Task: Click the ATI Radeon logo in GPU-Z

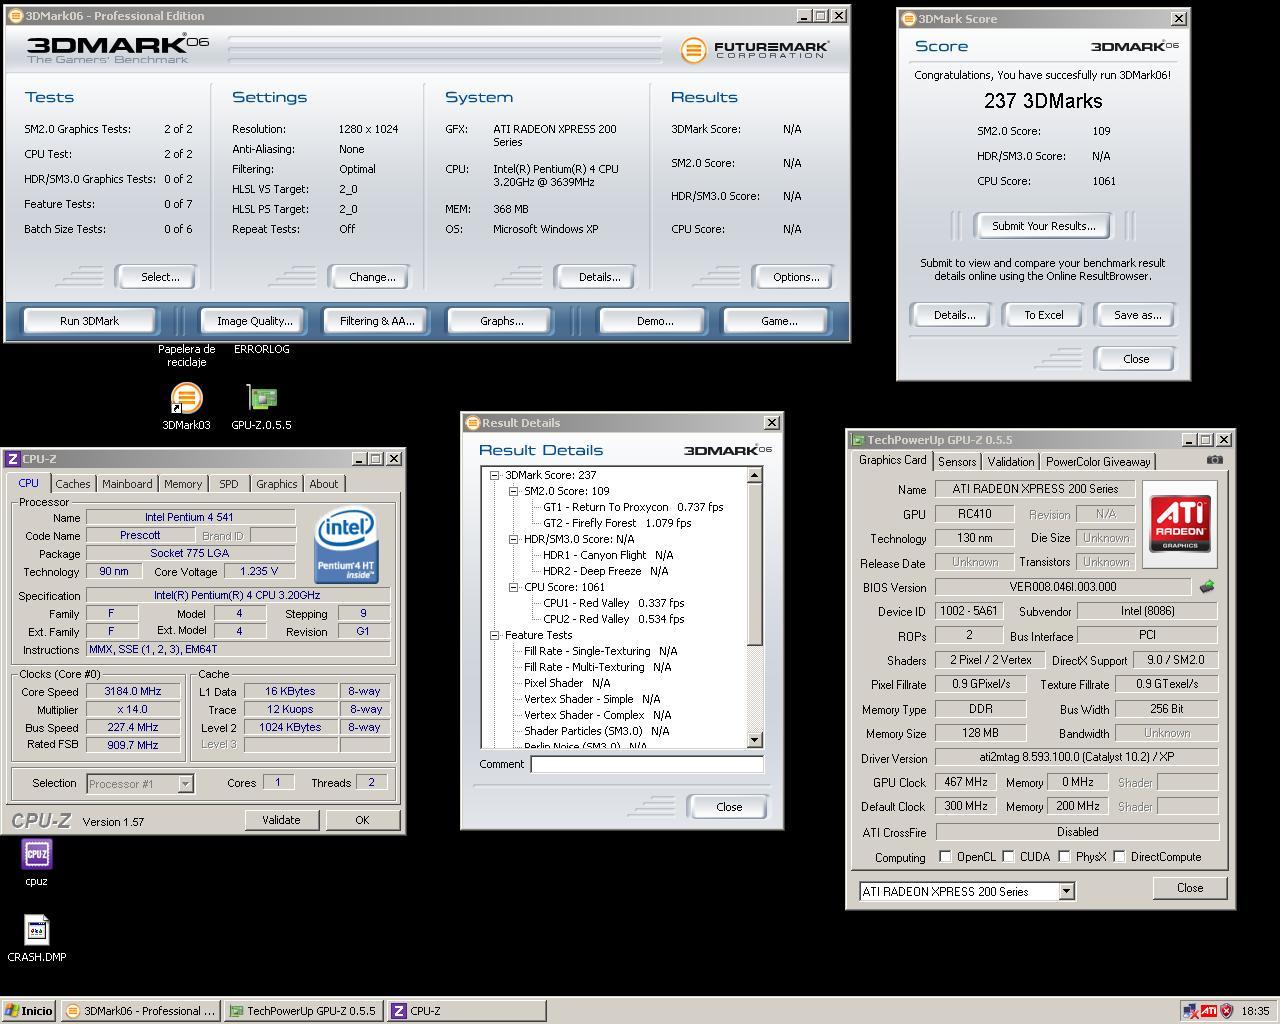Action: pyautogui.click(x=1181, y=524)
